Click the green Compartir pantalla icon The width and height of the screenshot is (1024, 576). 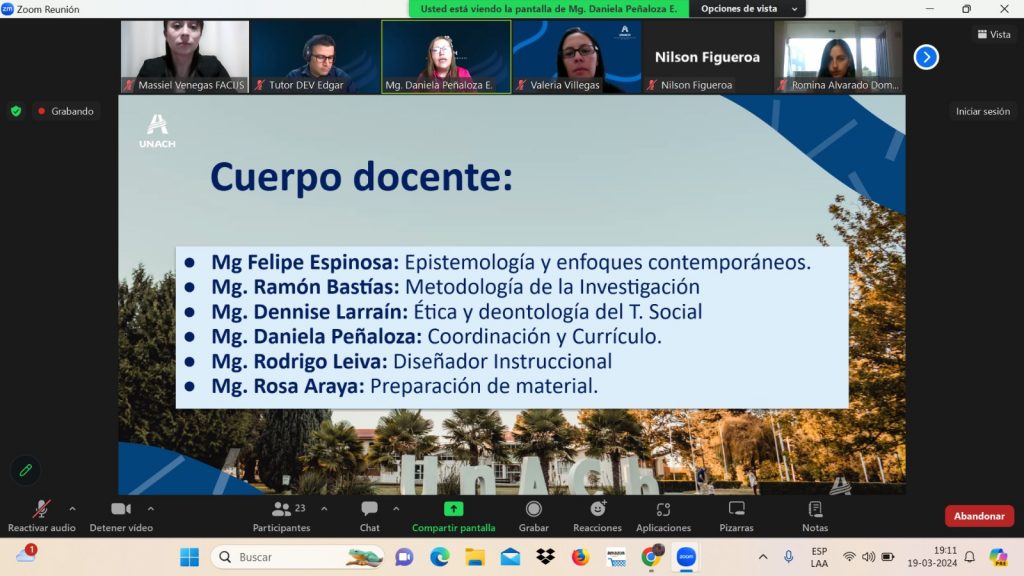click(x=453, y=509)
